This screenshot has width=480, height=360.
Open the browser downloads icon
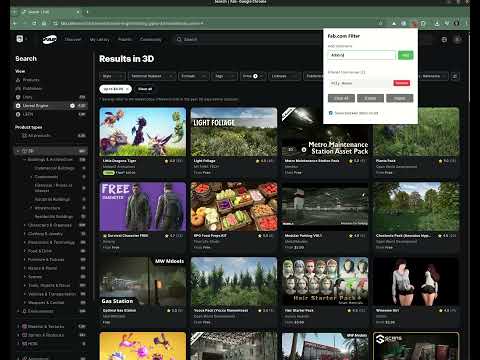(437, 23)
